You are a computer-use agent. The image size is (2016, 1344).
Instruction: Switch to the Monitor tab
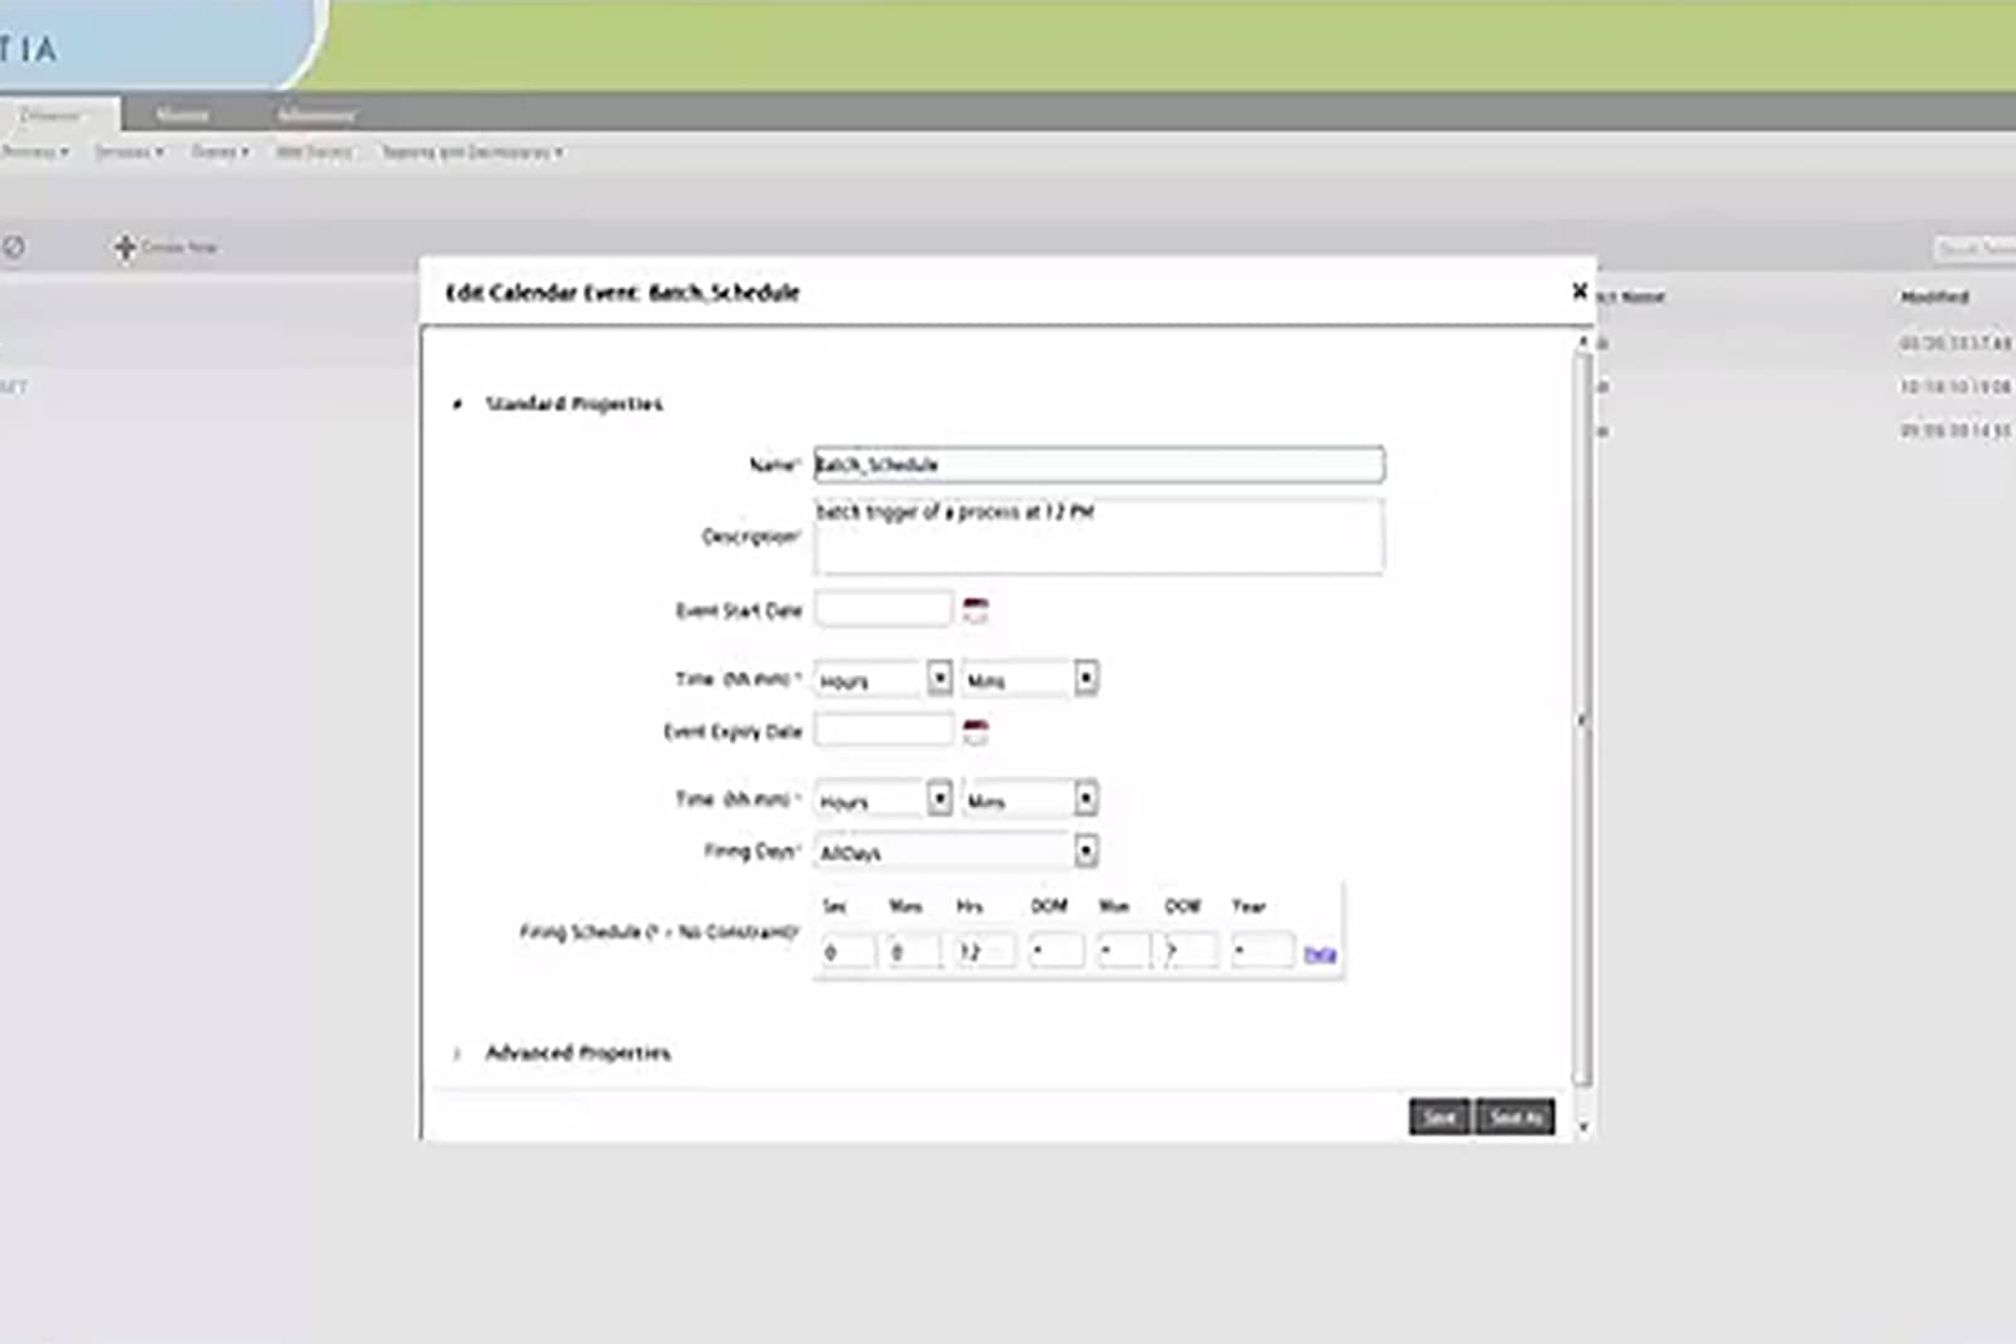pos(182,115)
